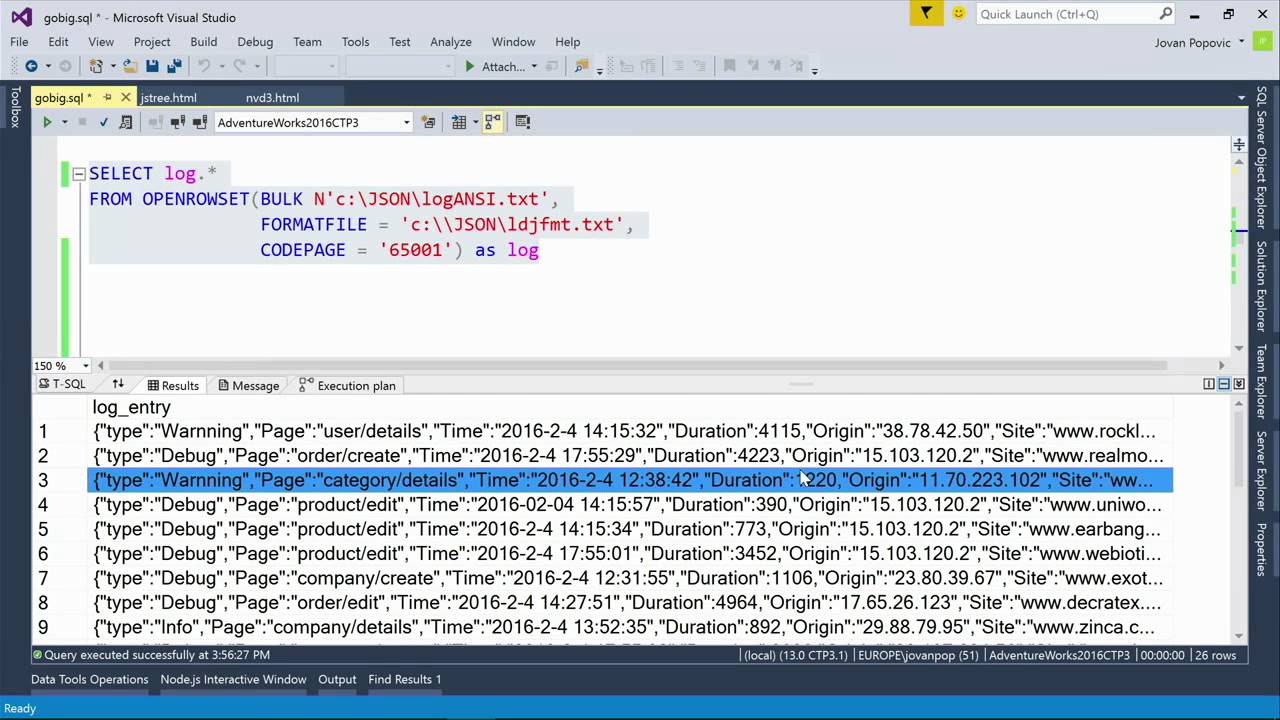The height and width of the screenshot is (720, 1280).
Task: Open SQL Server Object Explorer side tab
Action: pyautogui.click(x=1262, y=157)
